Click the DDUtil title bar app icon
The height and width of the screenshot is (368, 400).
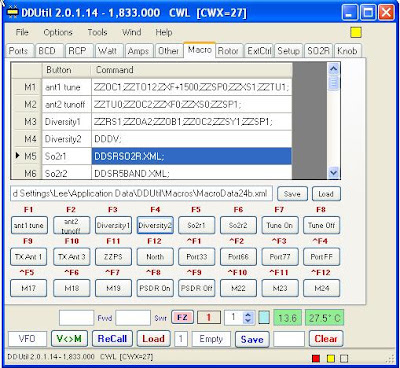coord(13,13)
